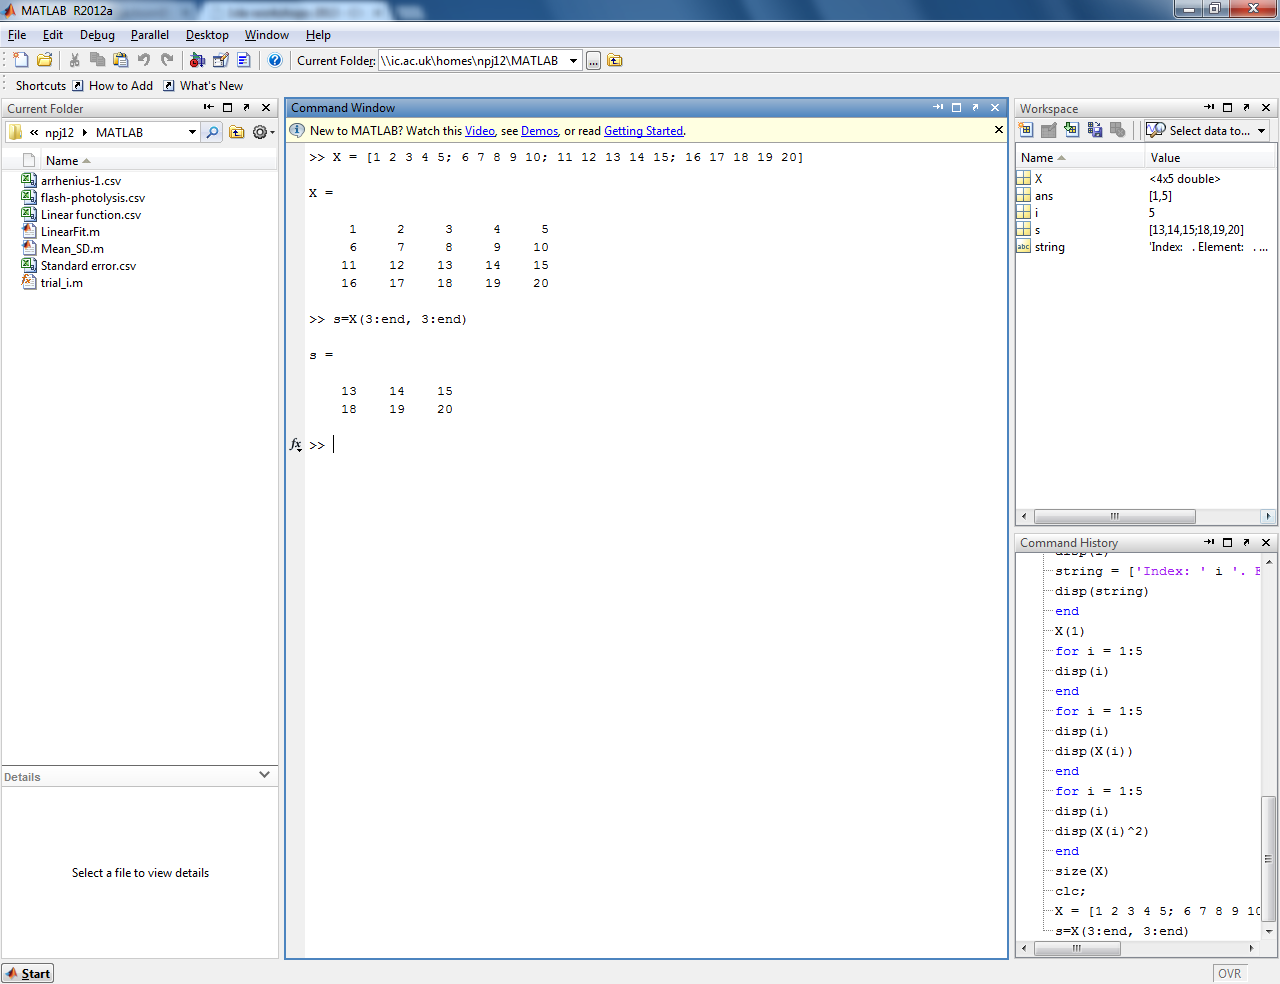Open the 'Select data to...' plot dropdown

tap(1207, 130)
